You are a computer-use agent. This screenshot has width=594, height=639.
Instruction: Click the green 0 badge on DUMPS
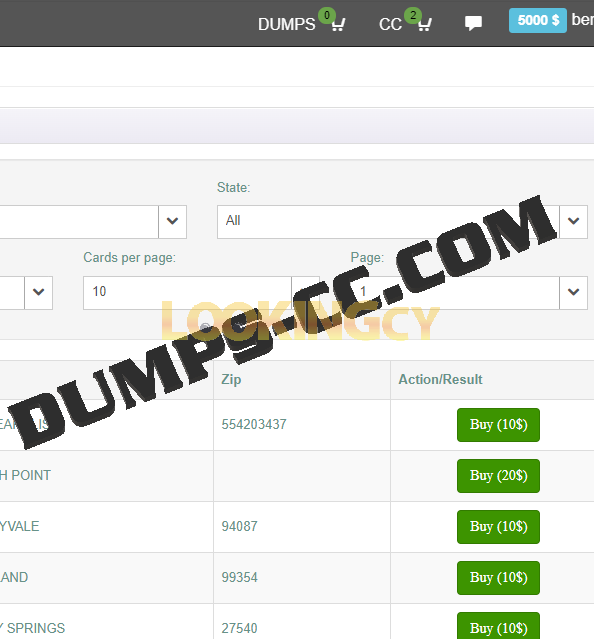327,15
